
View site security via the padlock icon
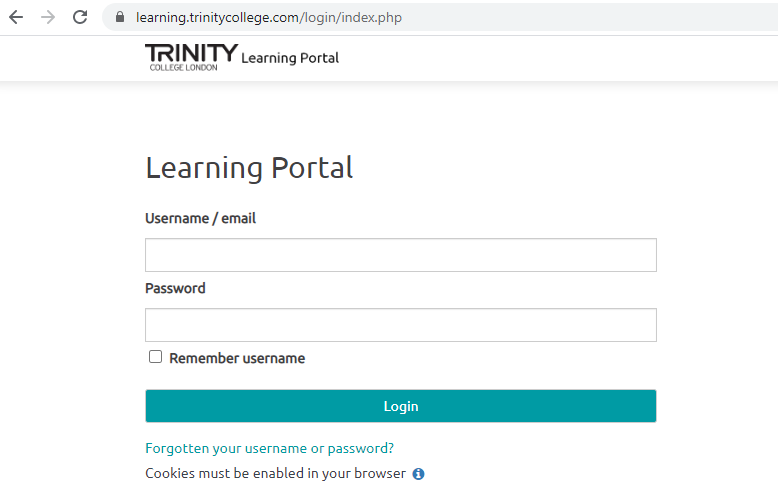pos(120,17)
